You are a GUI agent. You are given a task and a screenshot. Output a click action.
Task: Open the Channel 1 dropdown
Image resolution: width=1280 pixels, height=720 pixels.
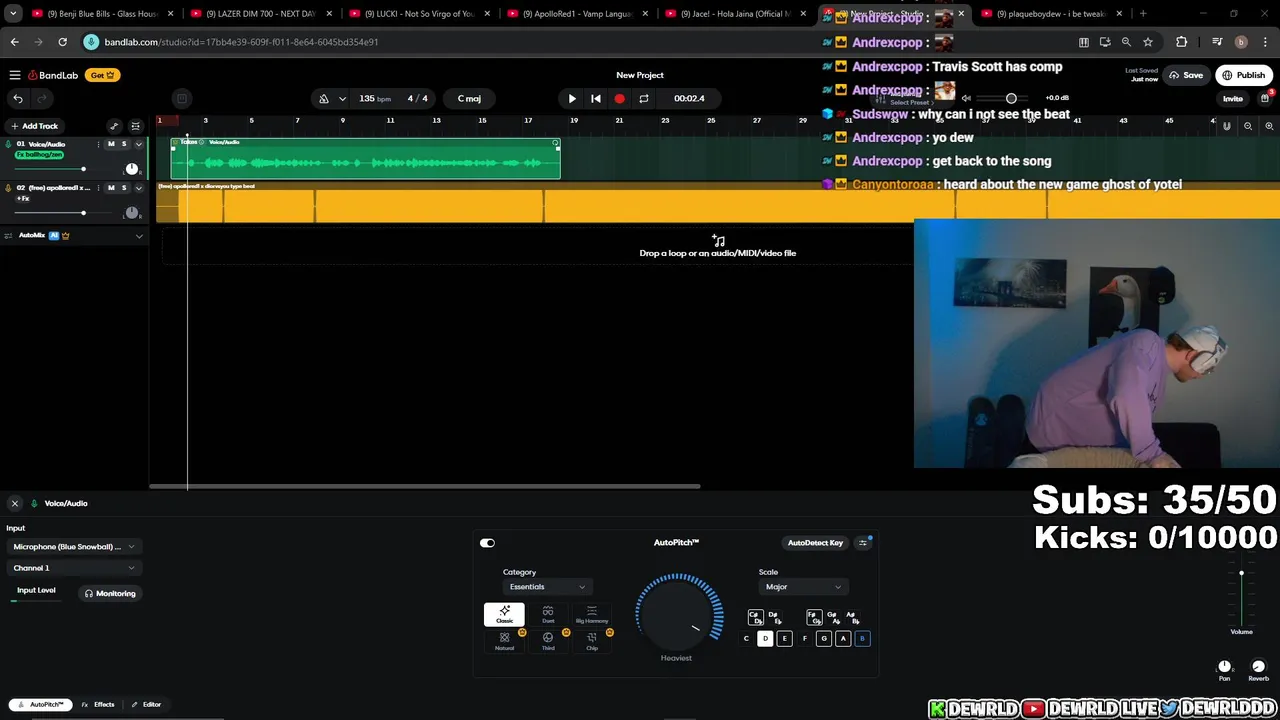[73, 568]
